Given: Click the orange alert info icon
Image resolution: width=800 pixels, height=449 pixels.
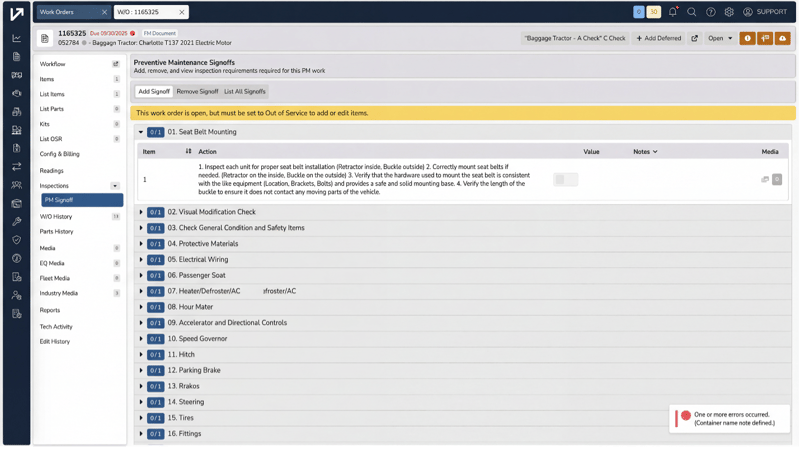Looking at the screenshot, I should pos(747,38).
